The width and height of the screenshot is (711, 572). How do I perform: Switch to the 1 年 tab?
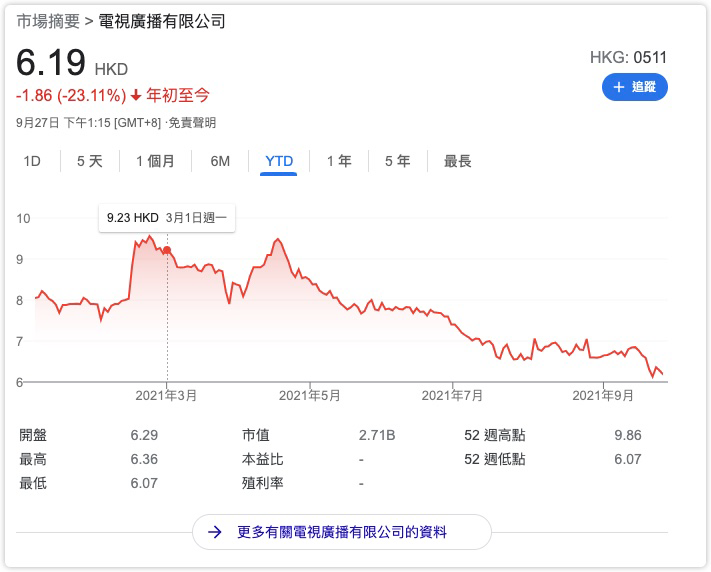click(x=339, y=161)
